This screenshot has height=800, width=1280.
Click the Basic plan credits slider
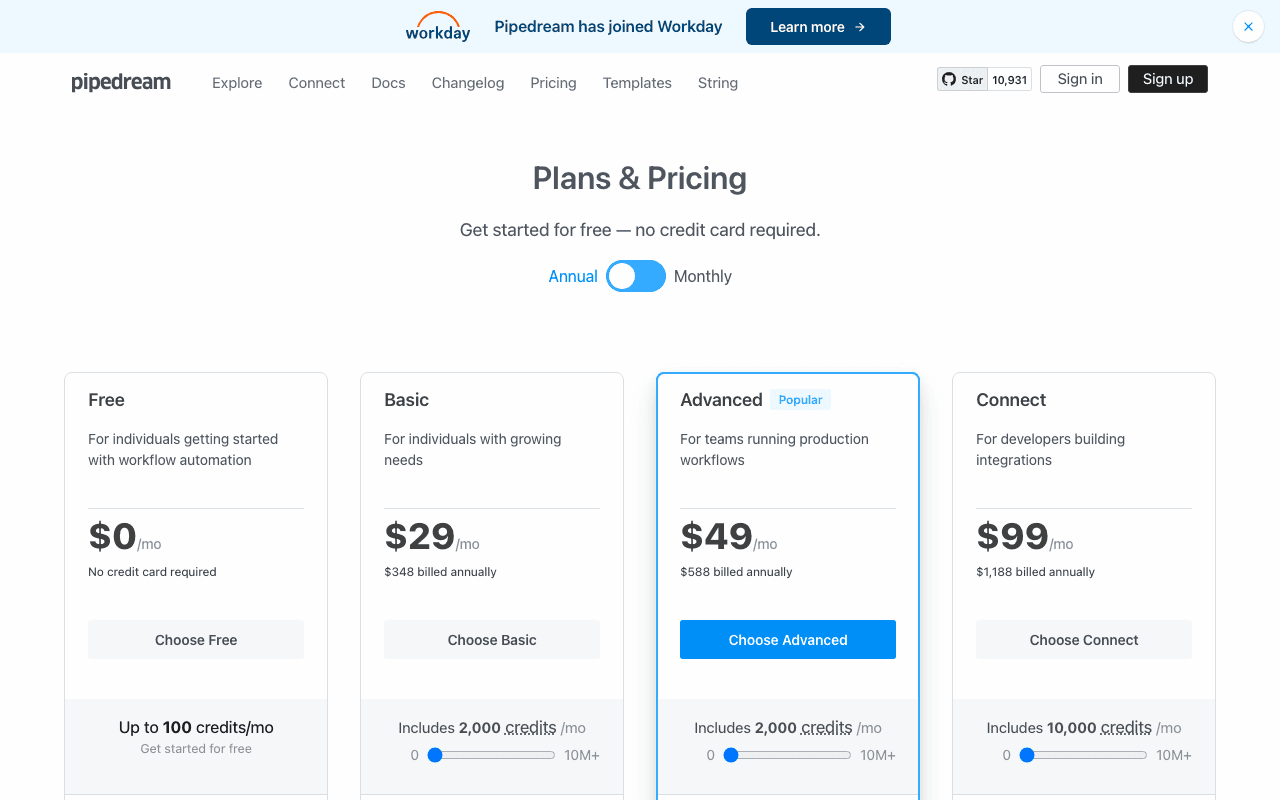click(491, 755)
